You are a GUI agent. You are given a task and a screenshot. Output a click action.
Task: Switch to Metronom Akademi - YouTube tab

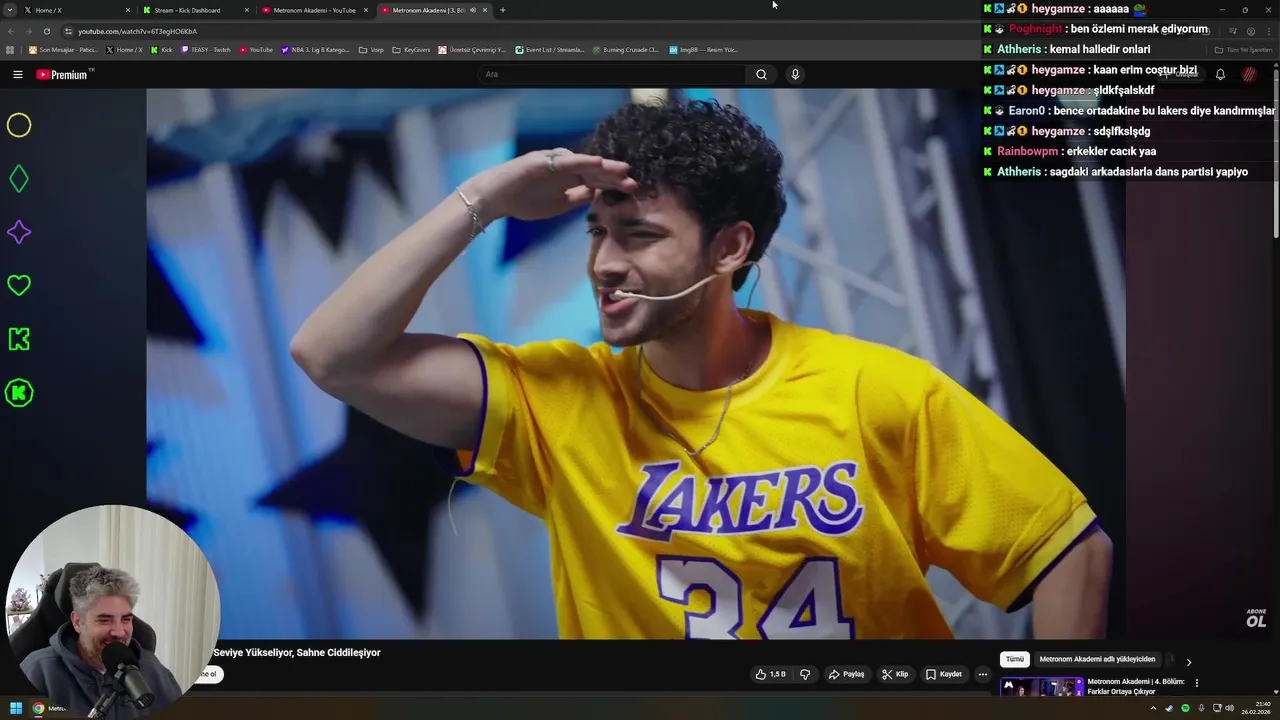pos(314,10)
